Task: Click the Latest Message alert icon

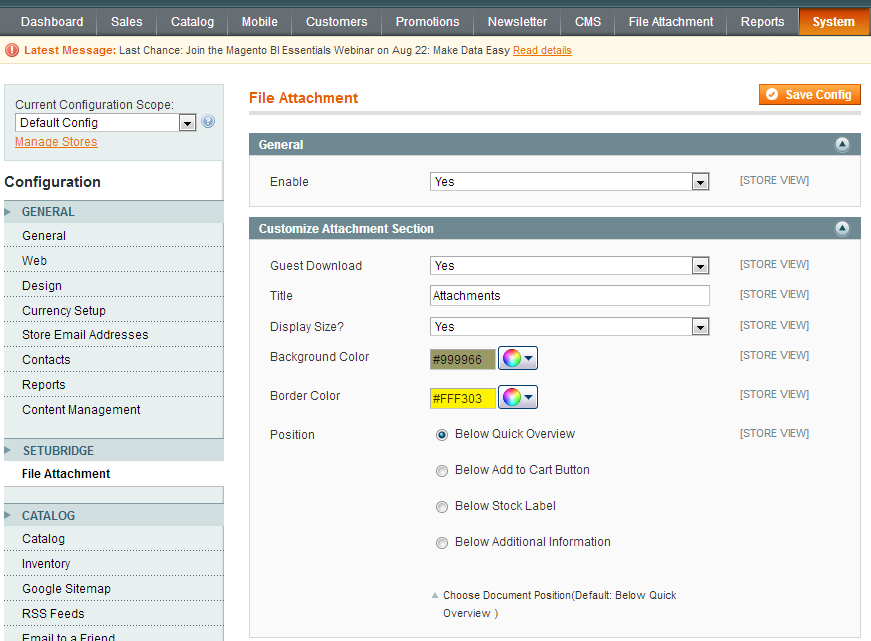Action: tap(12, 50)
